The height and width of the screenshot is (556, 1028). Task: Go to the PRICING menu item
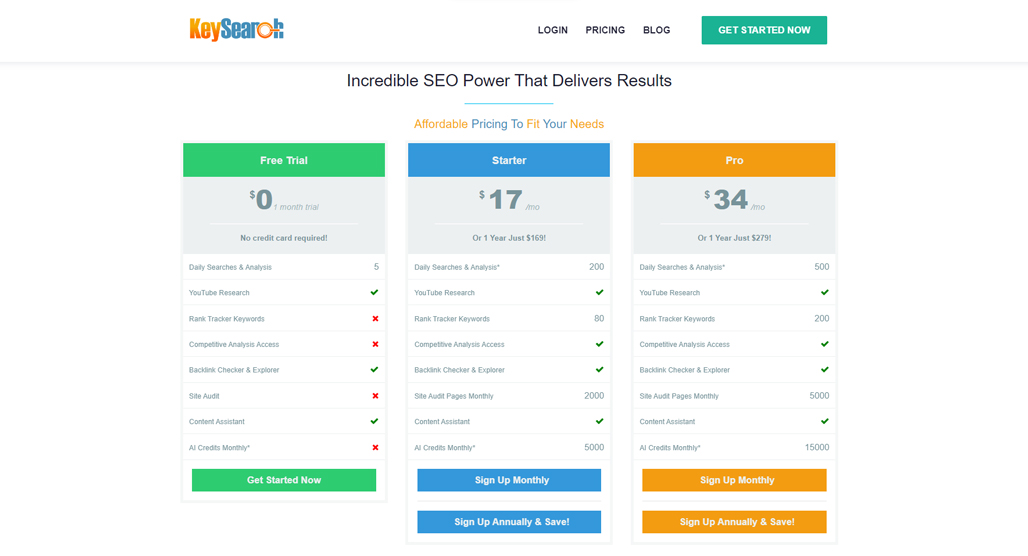point(605,30)
